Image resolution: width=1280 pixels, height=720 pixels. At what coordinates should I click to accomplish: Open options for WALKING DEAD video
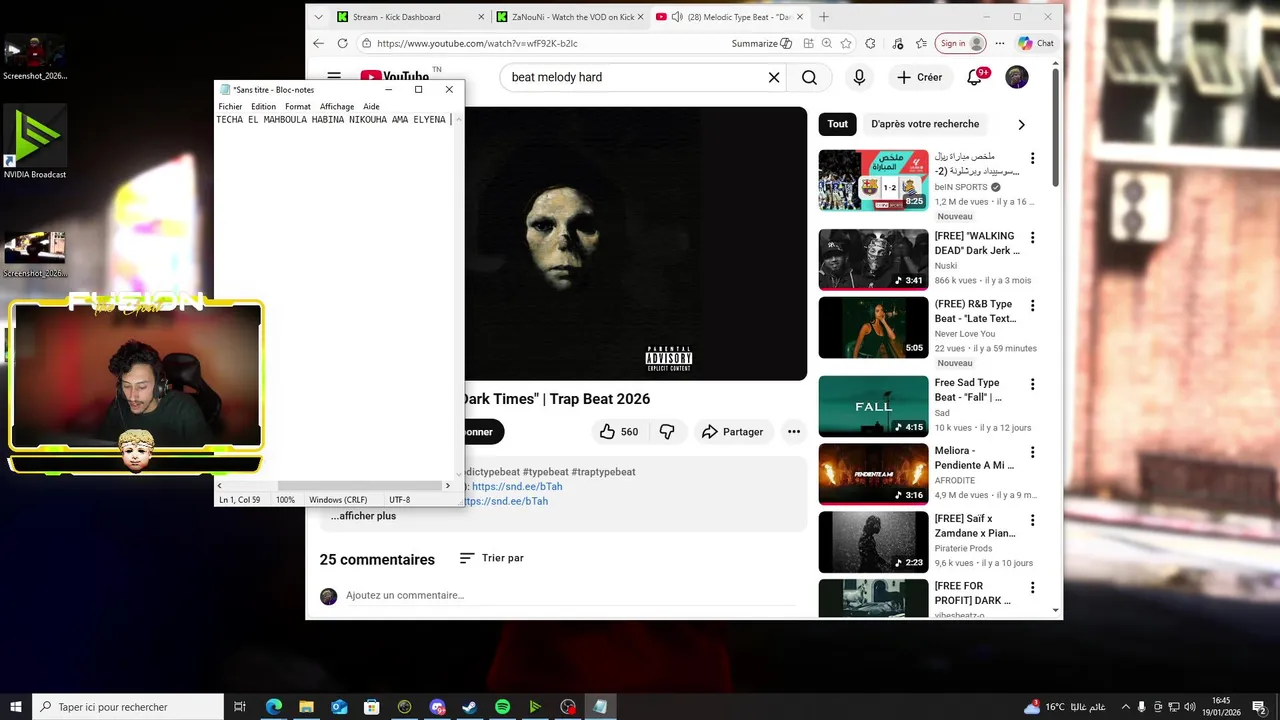point(1033,238)
